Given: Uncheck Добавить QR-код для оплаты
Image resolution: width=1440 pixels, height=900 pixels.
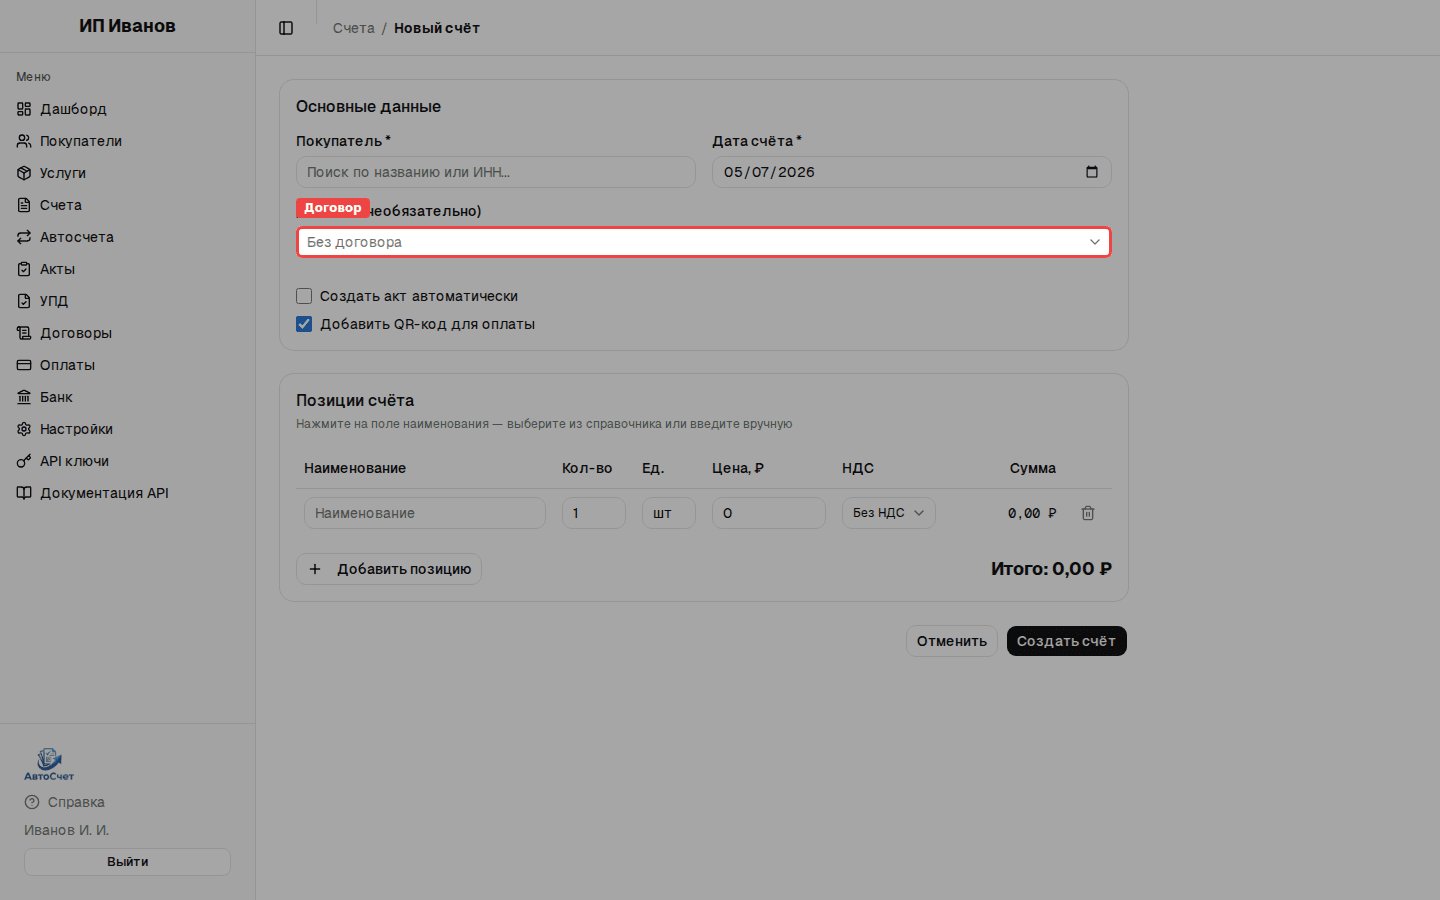Looking at the screenshot, I should (304, 324).
